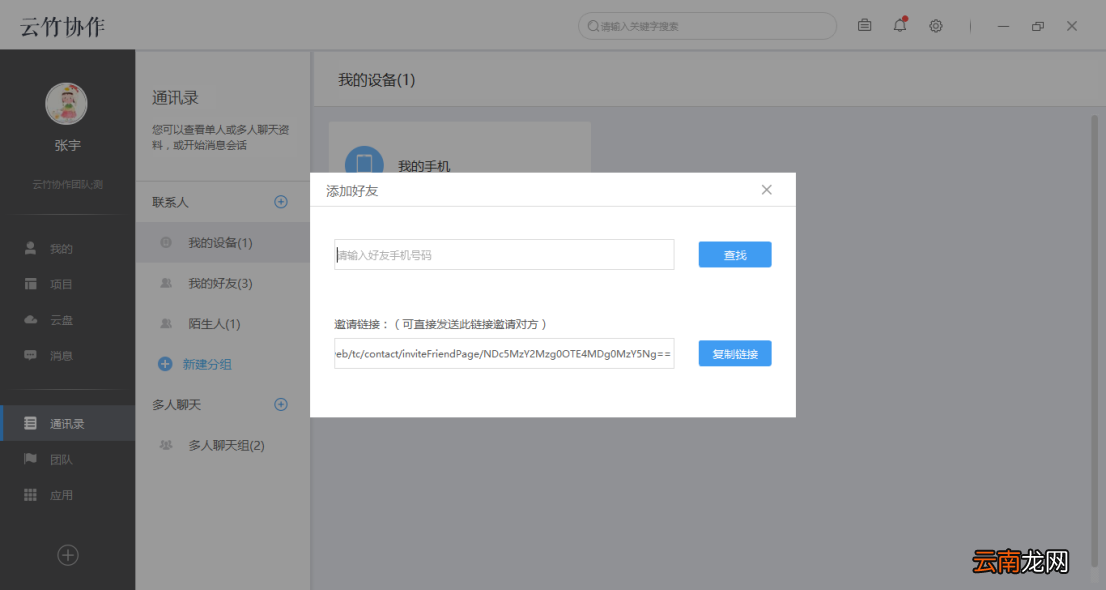The width and height of the screenshot is (1106, 590).
Task: Select 我的设备(1) in contacts list
Action: (223, 243)
